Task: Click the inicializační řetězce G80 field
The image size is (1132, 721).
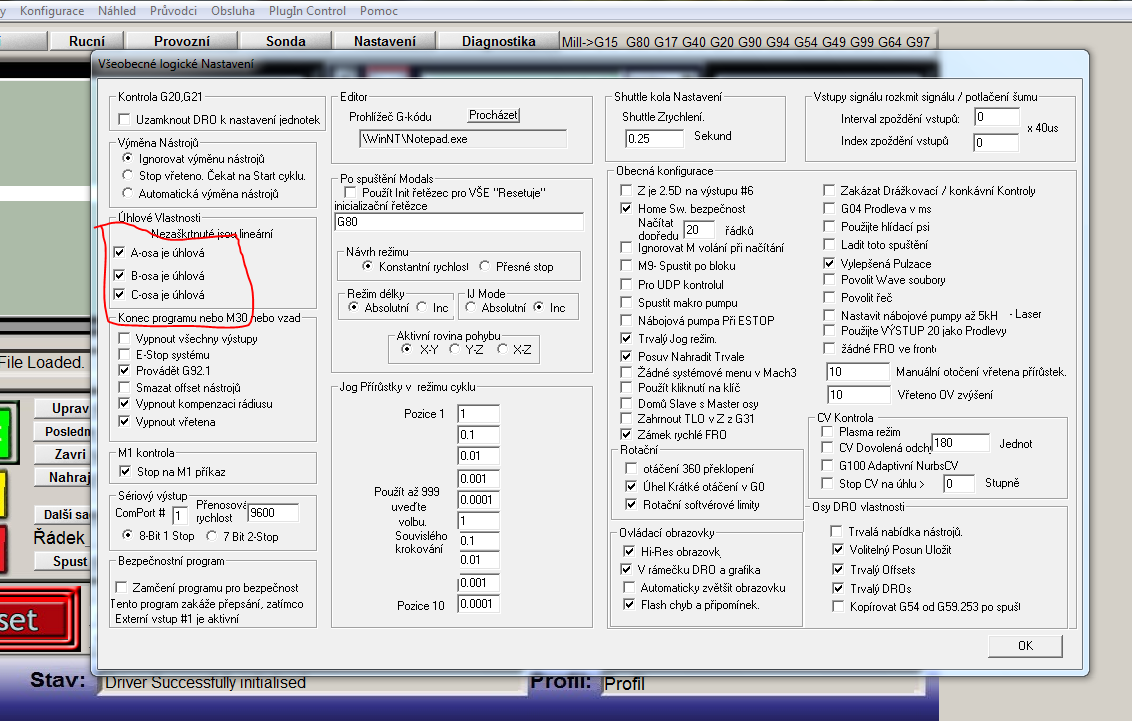Action: [x=458, y=221]
